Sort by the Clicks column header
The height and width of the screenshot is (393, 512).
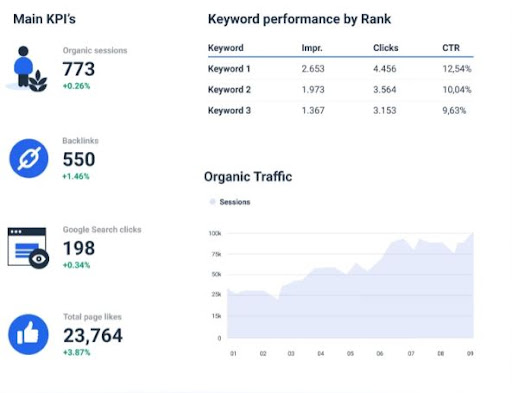(386, 48)
